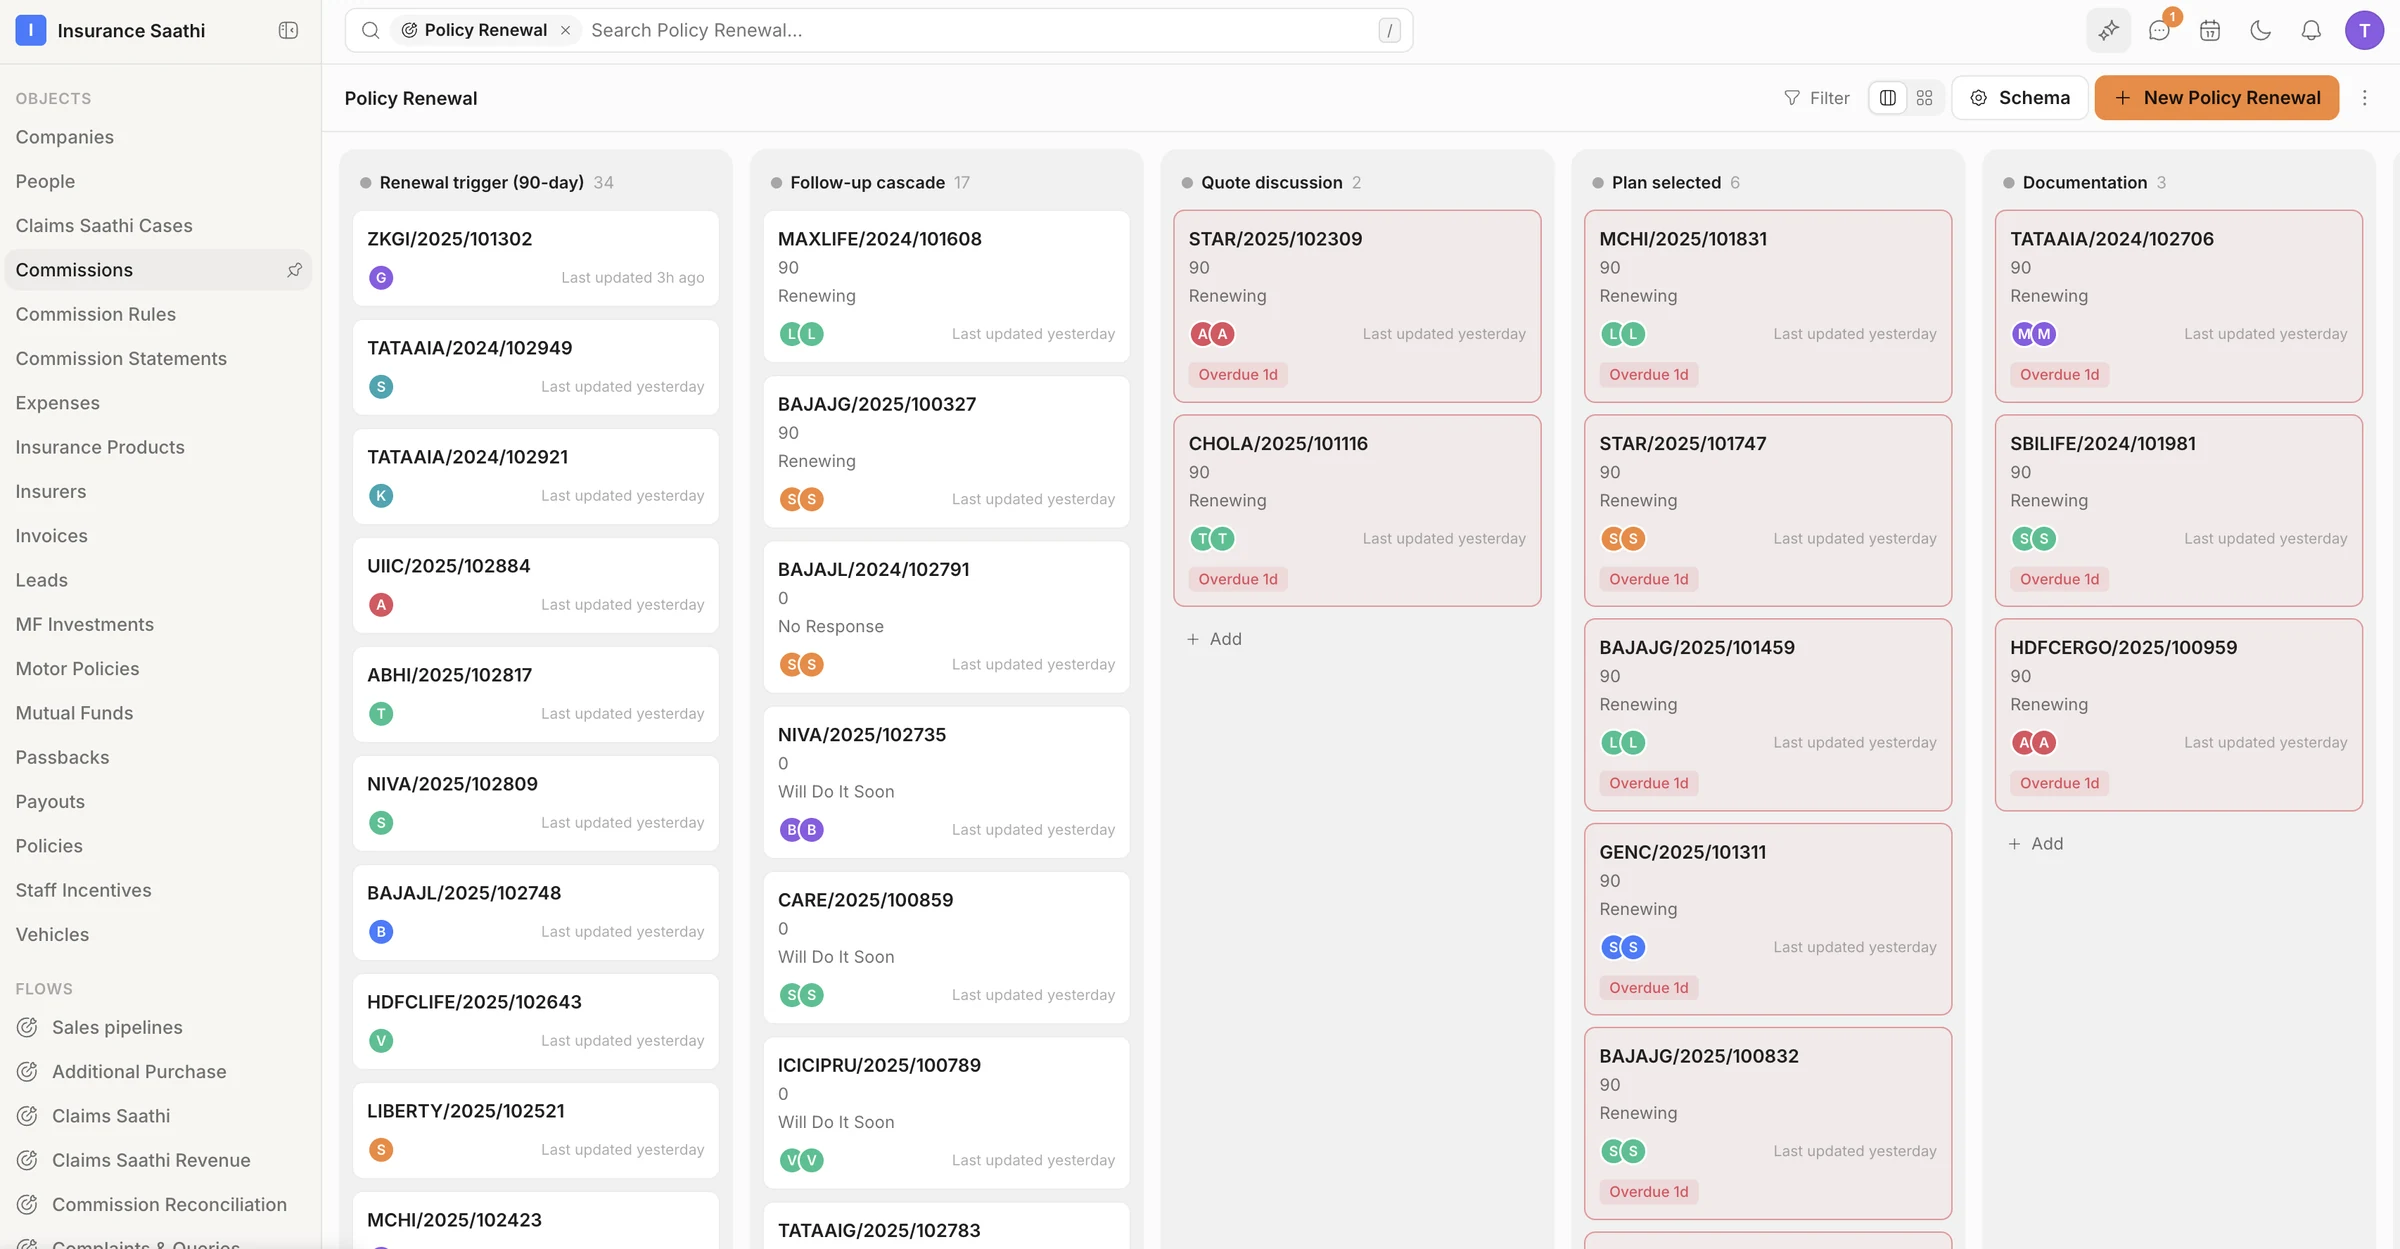Add a card under Quote discussion
Image resolution: width=2400 pixels, height=1249 pixels.
(1214, 639)
